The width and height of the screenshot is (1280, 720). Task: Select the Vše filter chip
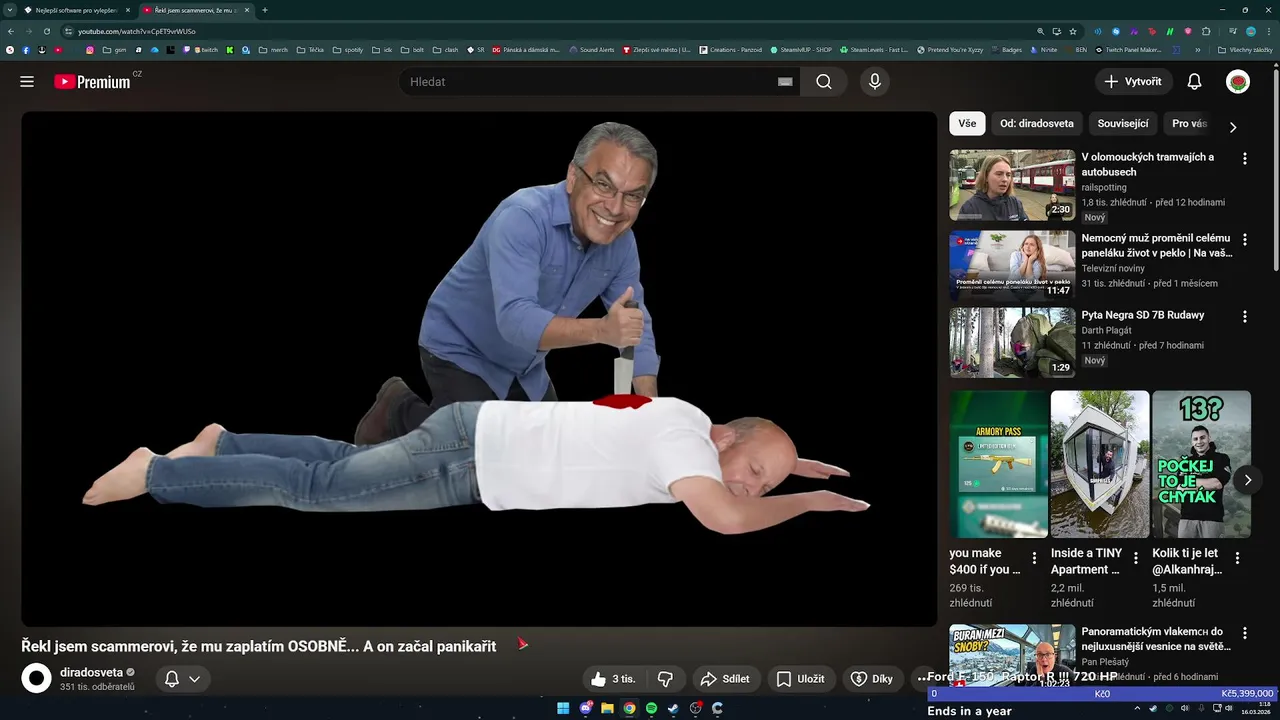pos(967,124)
